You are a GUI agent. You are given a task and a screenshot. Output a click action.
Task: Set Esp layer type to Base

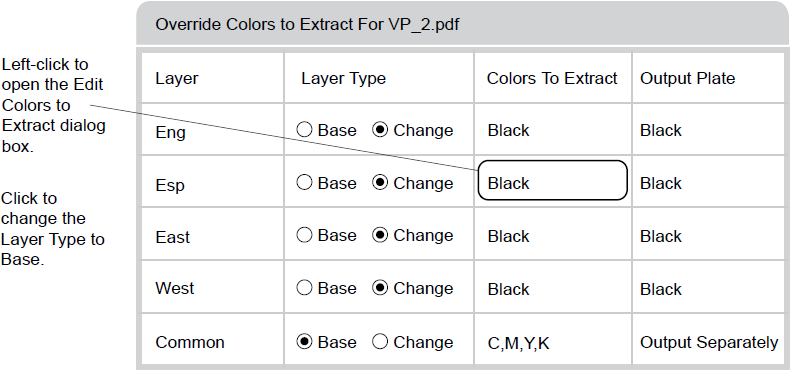point(304,183)
